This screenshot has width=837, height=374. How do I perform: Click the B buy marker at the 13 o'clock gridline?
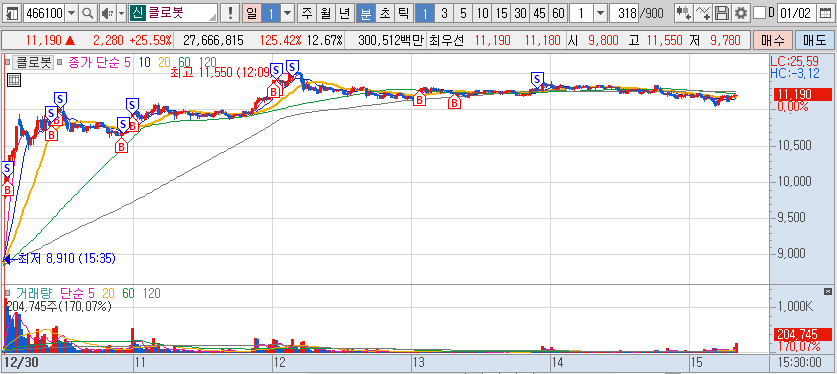coord(420,99)
